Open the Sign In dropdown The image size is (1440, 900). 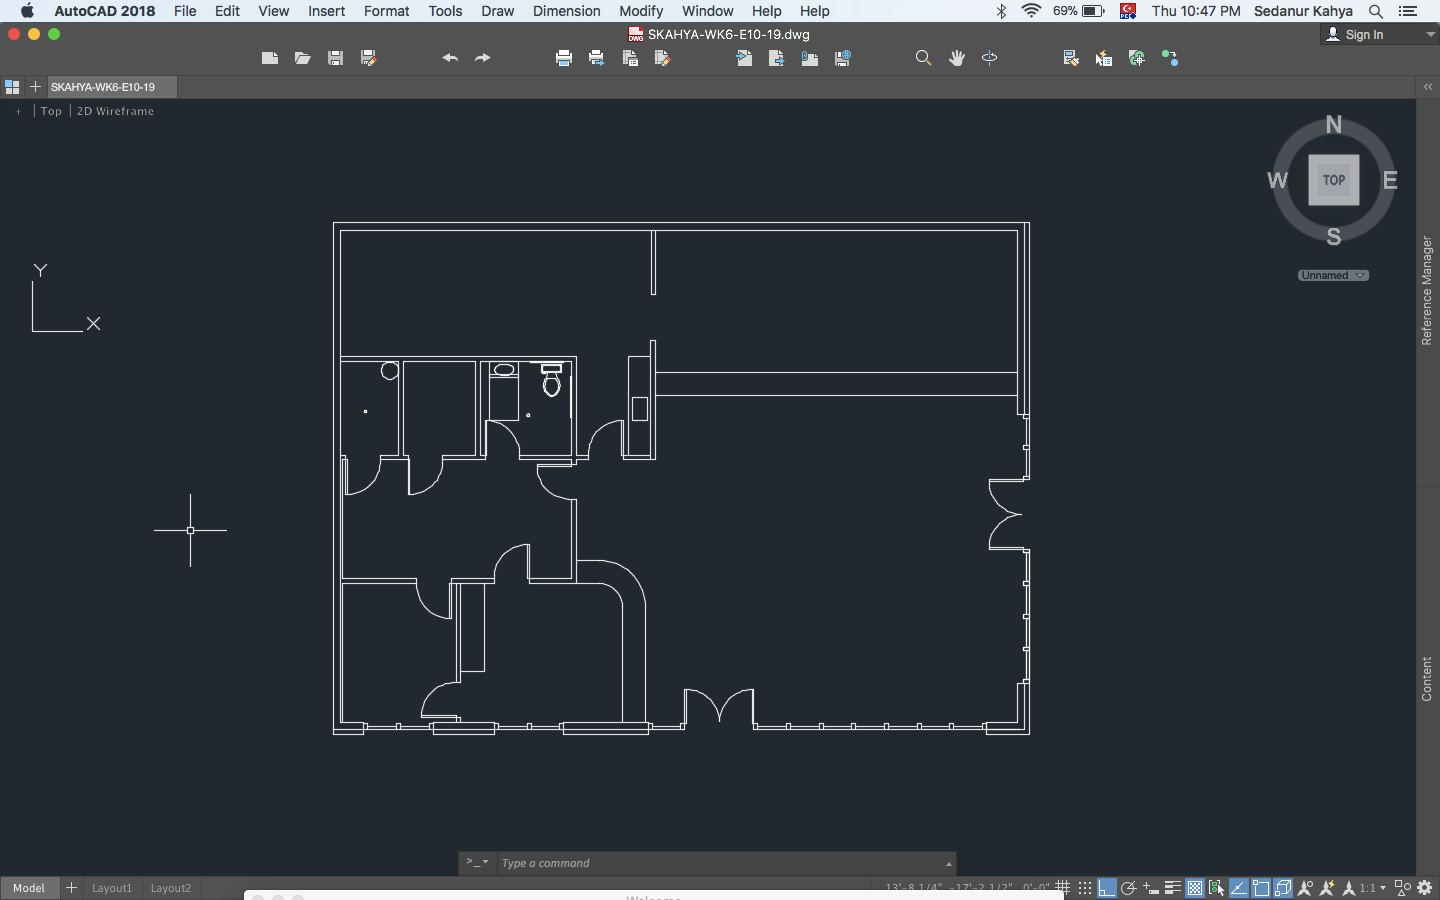[1380, 34]
